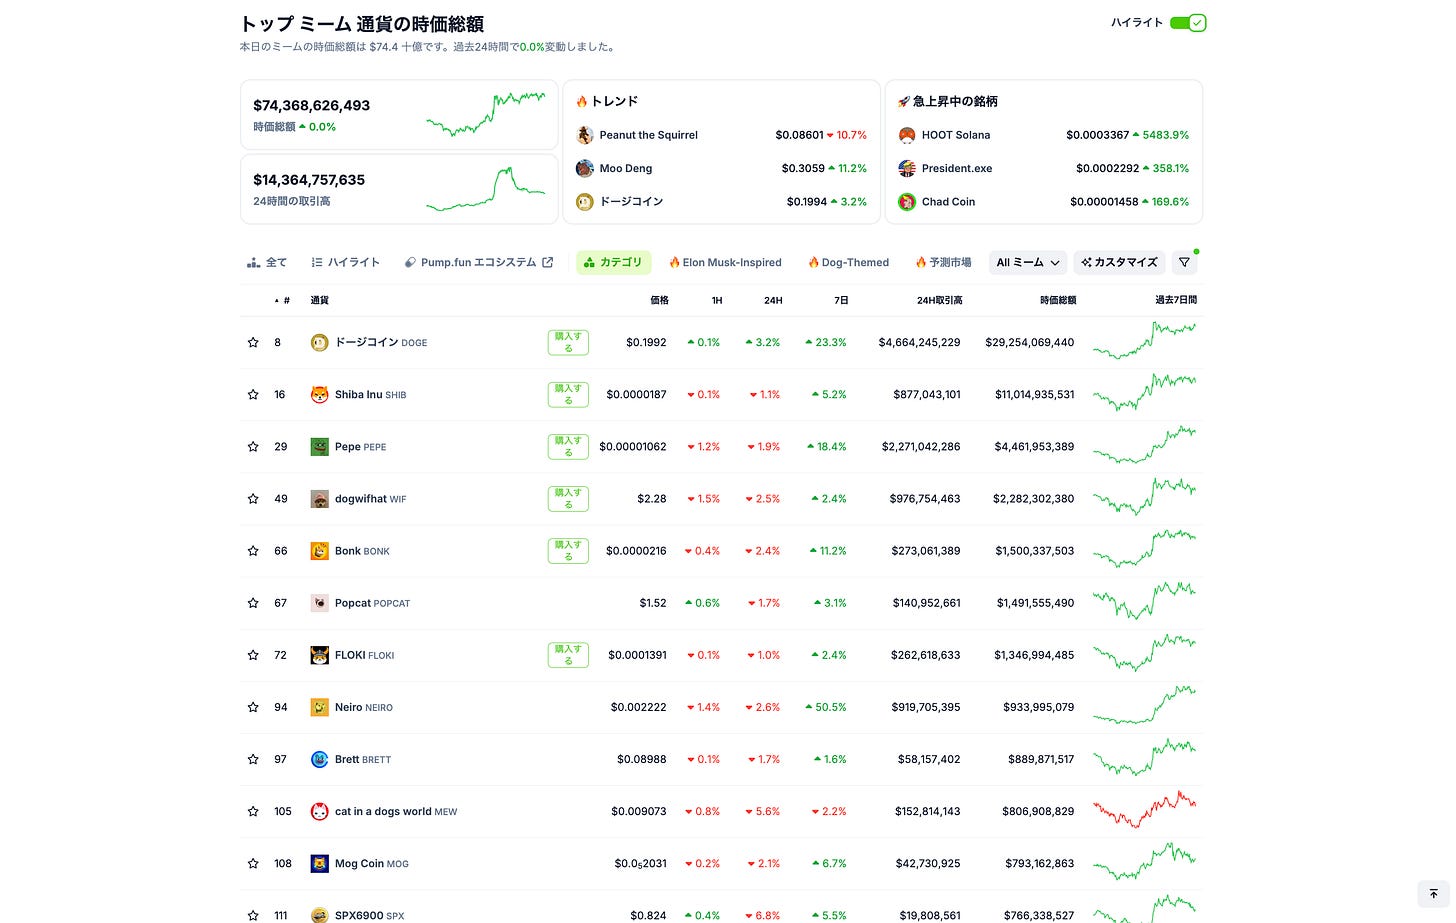Star Brett as a favorite
Image resolution: width=1456 pixels, height=923 pixels.
click(x=253, y=759)
